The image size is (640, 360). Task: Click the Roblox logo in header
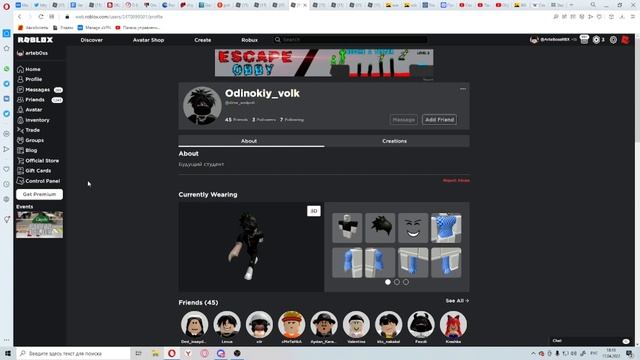[36, 40]
